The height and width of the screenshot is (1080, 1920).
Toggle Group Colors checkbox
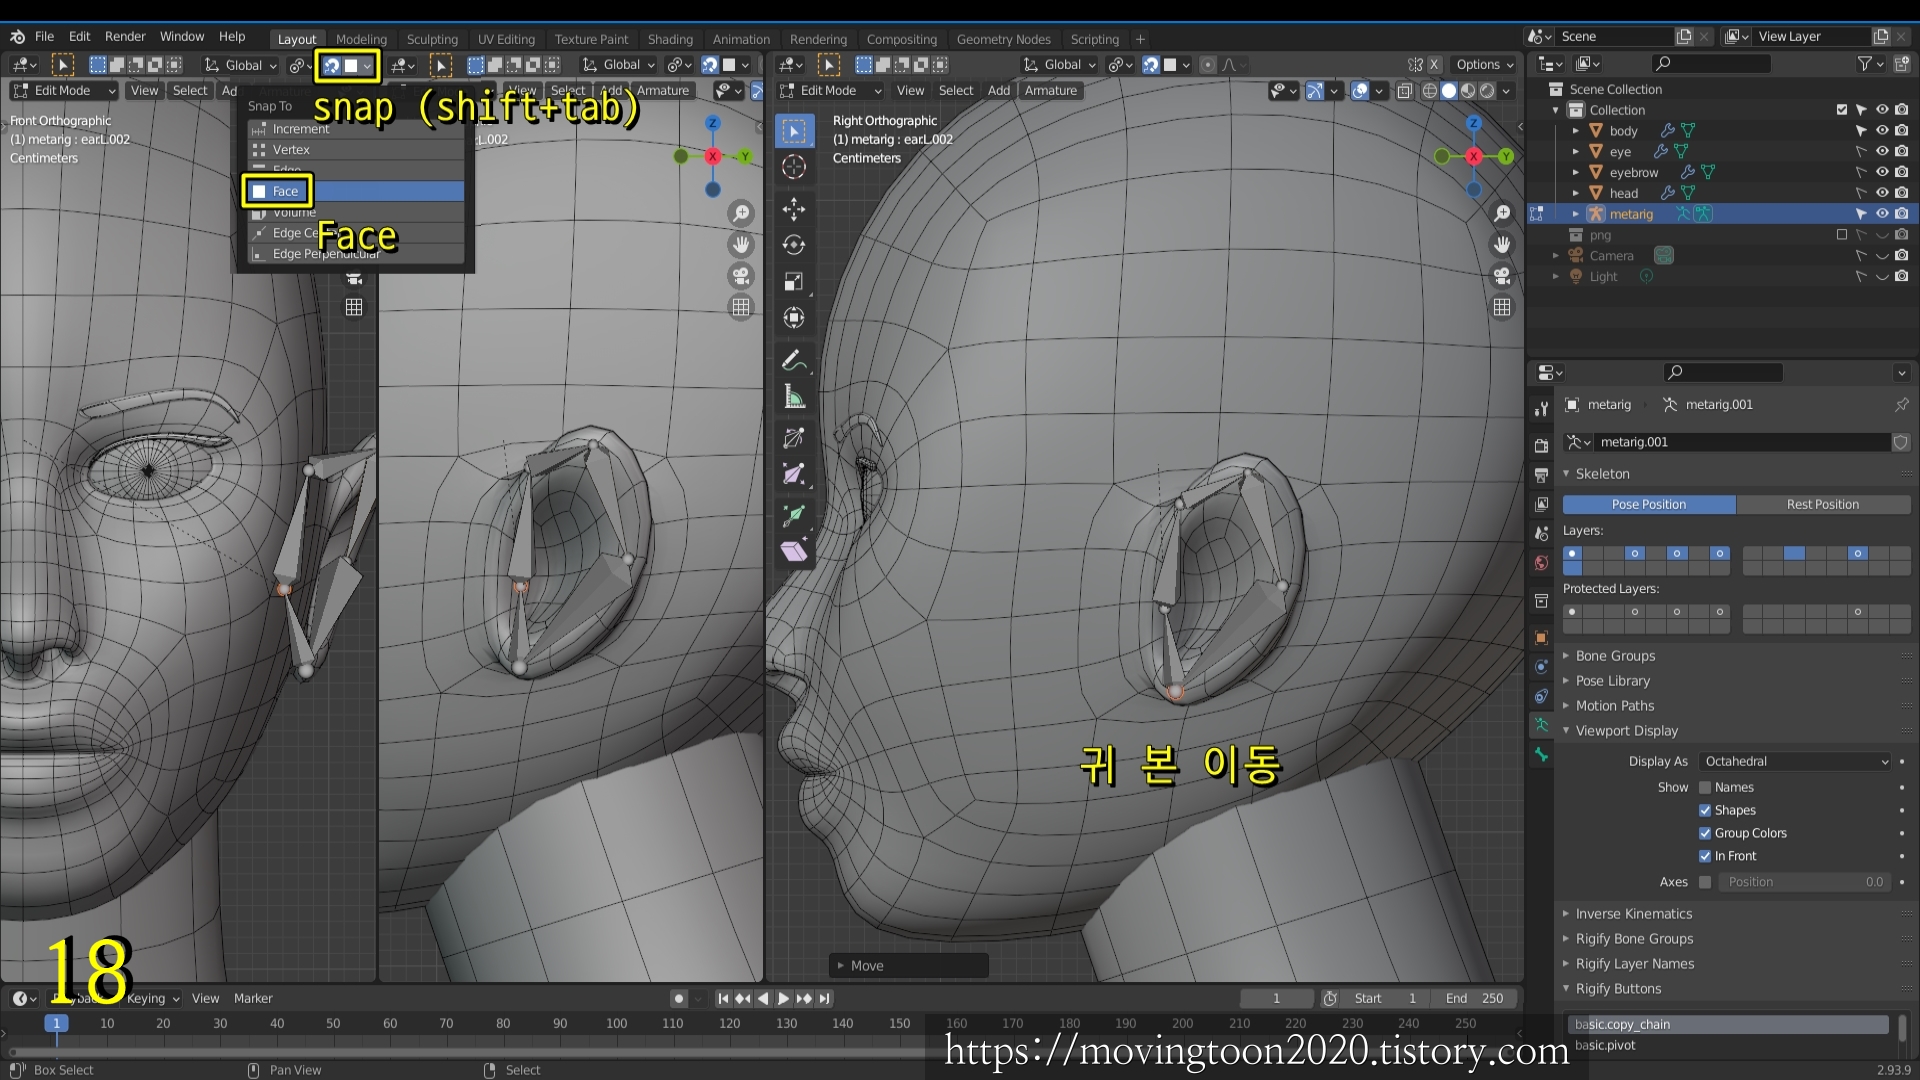coord(1705,833)
